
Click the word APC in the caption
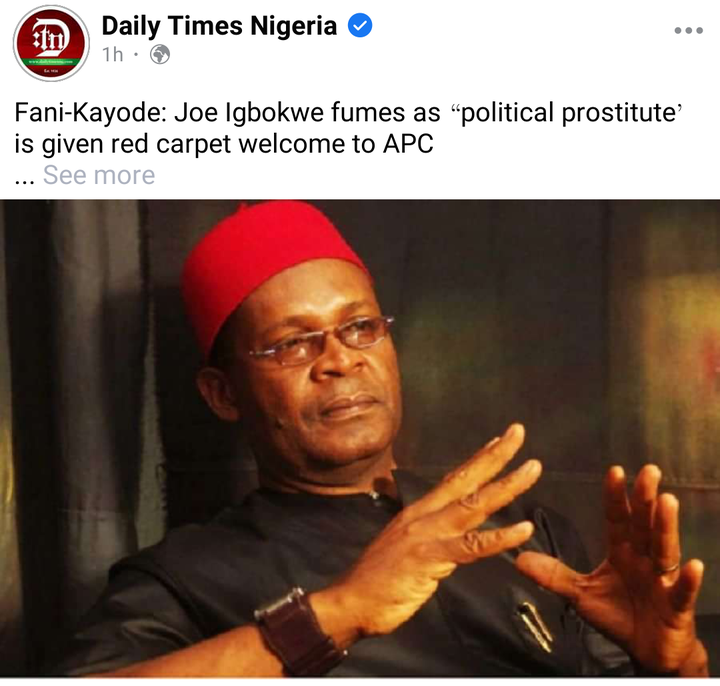408,144
